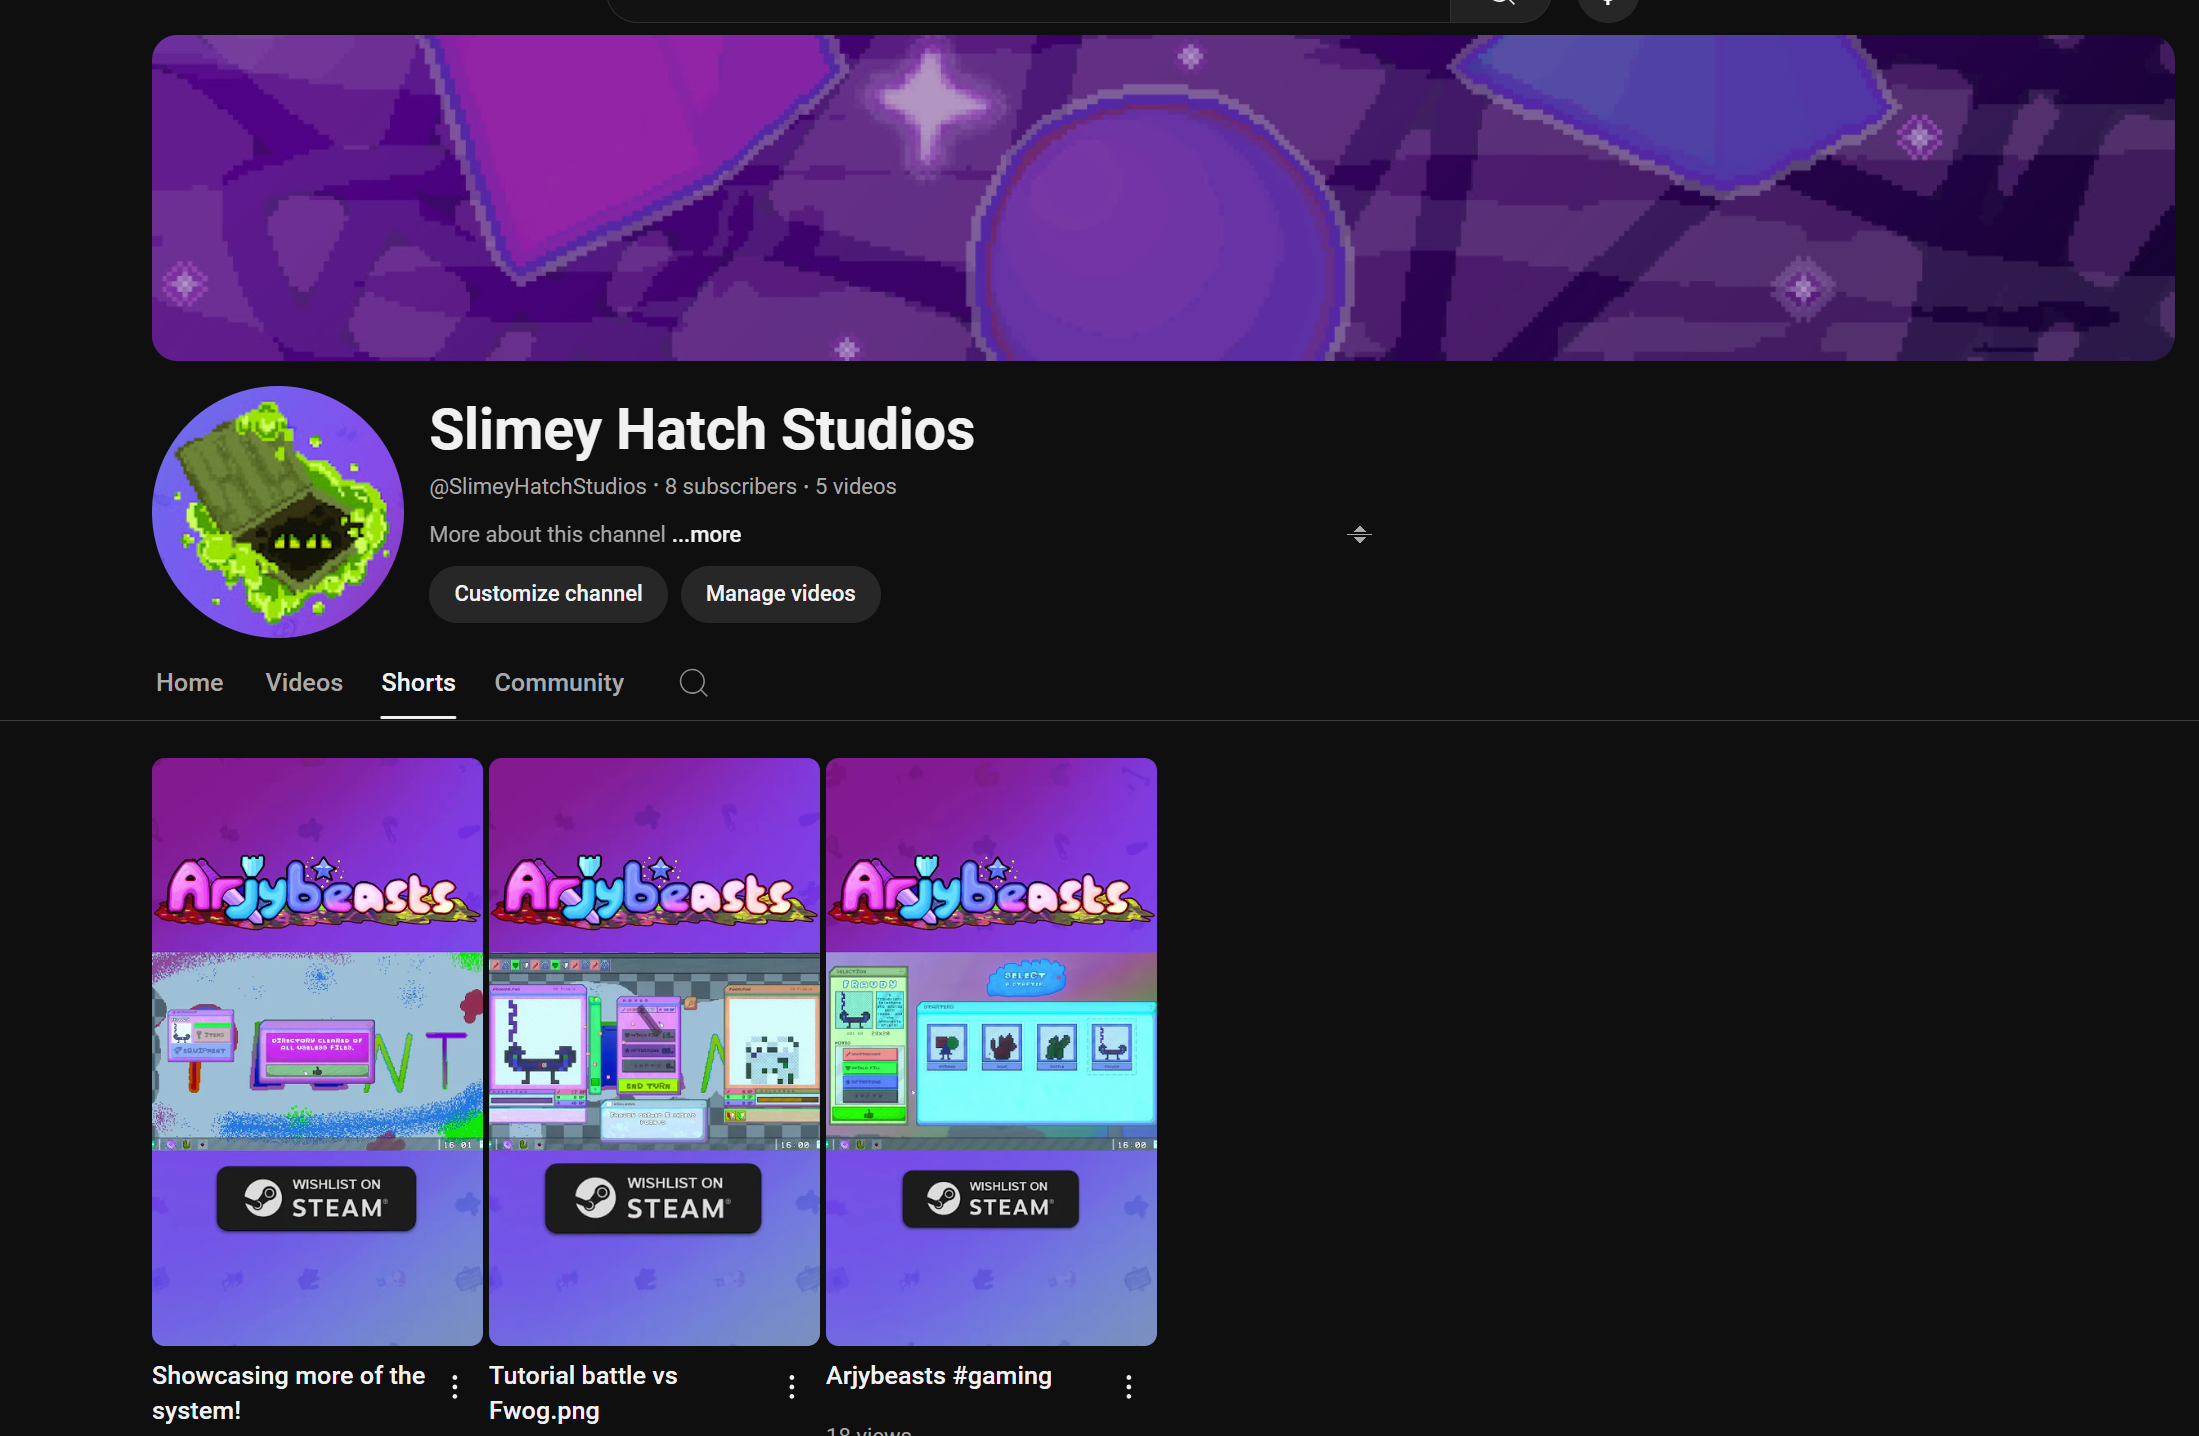Click the Steam wishlist badge on second short
2199x1436 pixels.
click(653, 1198)
